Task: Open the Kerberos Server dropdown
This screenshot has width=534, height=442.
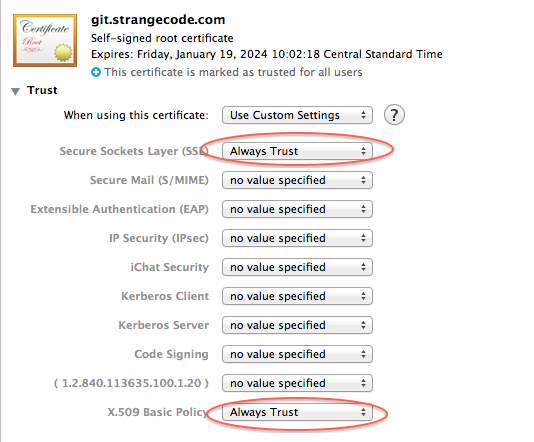Action: 297,325
